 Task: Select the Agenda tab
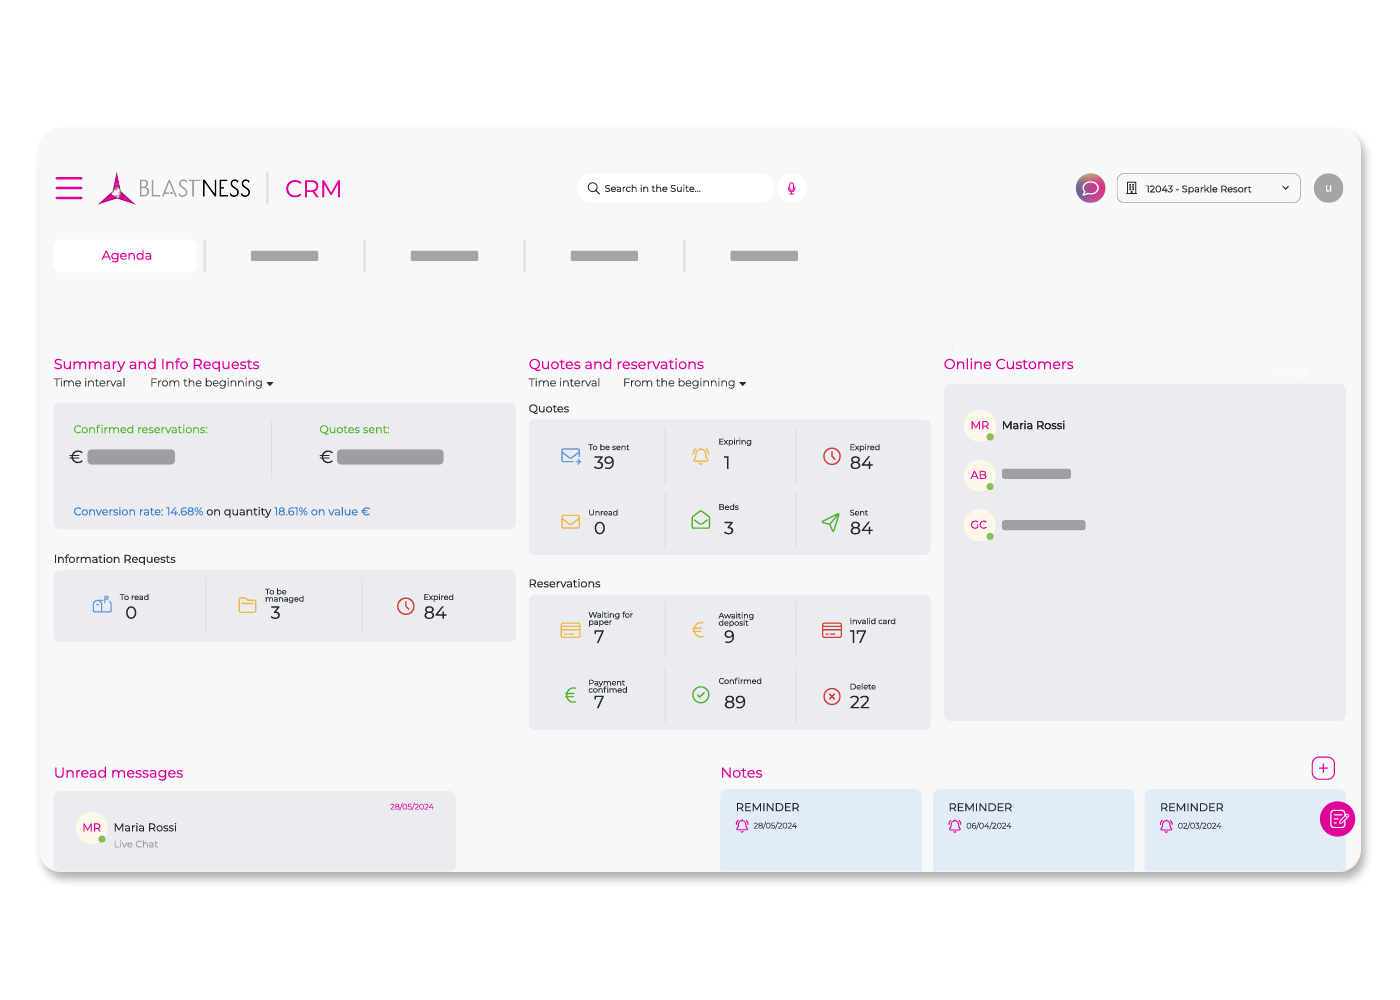point(126,256)
